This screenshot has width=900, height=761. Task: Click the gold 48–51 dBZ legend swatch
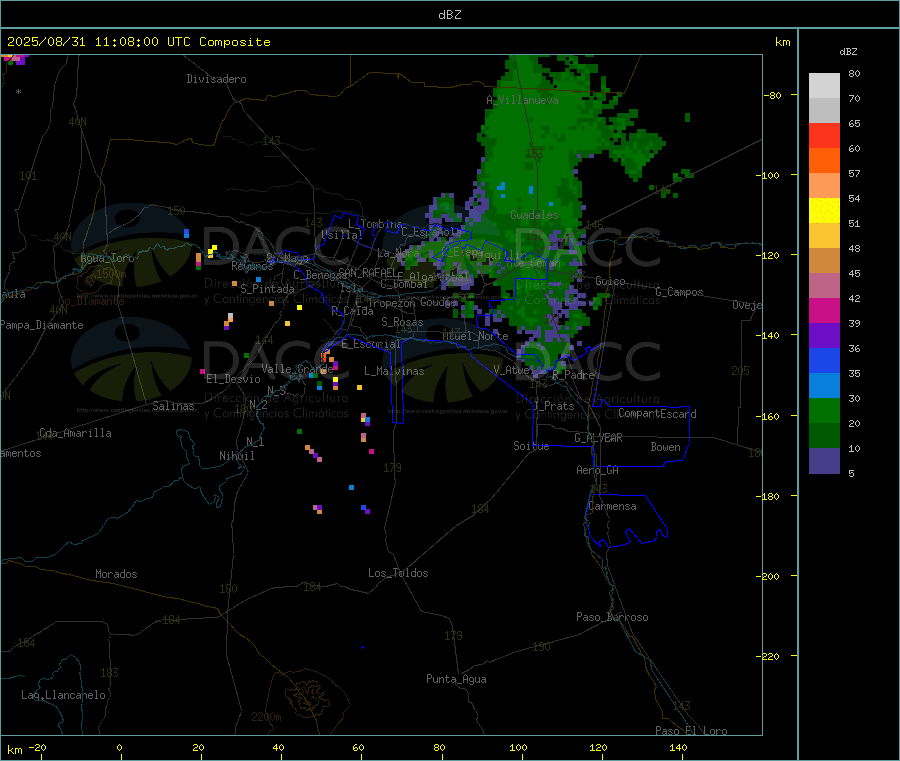[x=824, y=236]
